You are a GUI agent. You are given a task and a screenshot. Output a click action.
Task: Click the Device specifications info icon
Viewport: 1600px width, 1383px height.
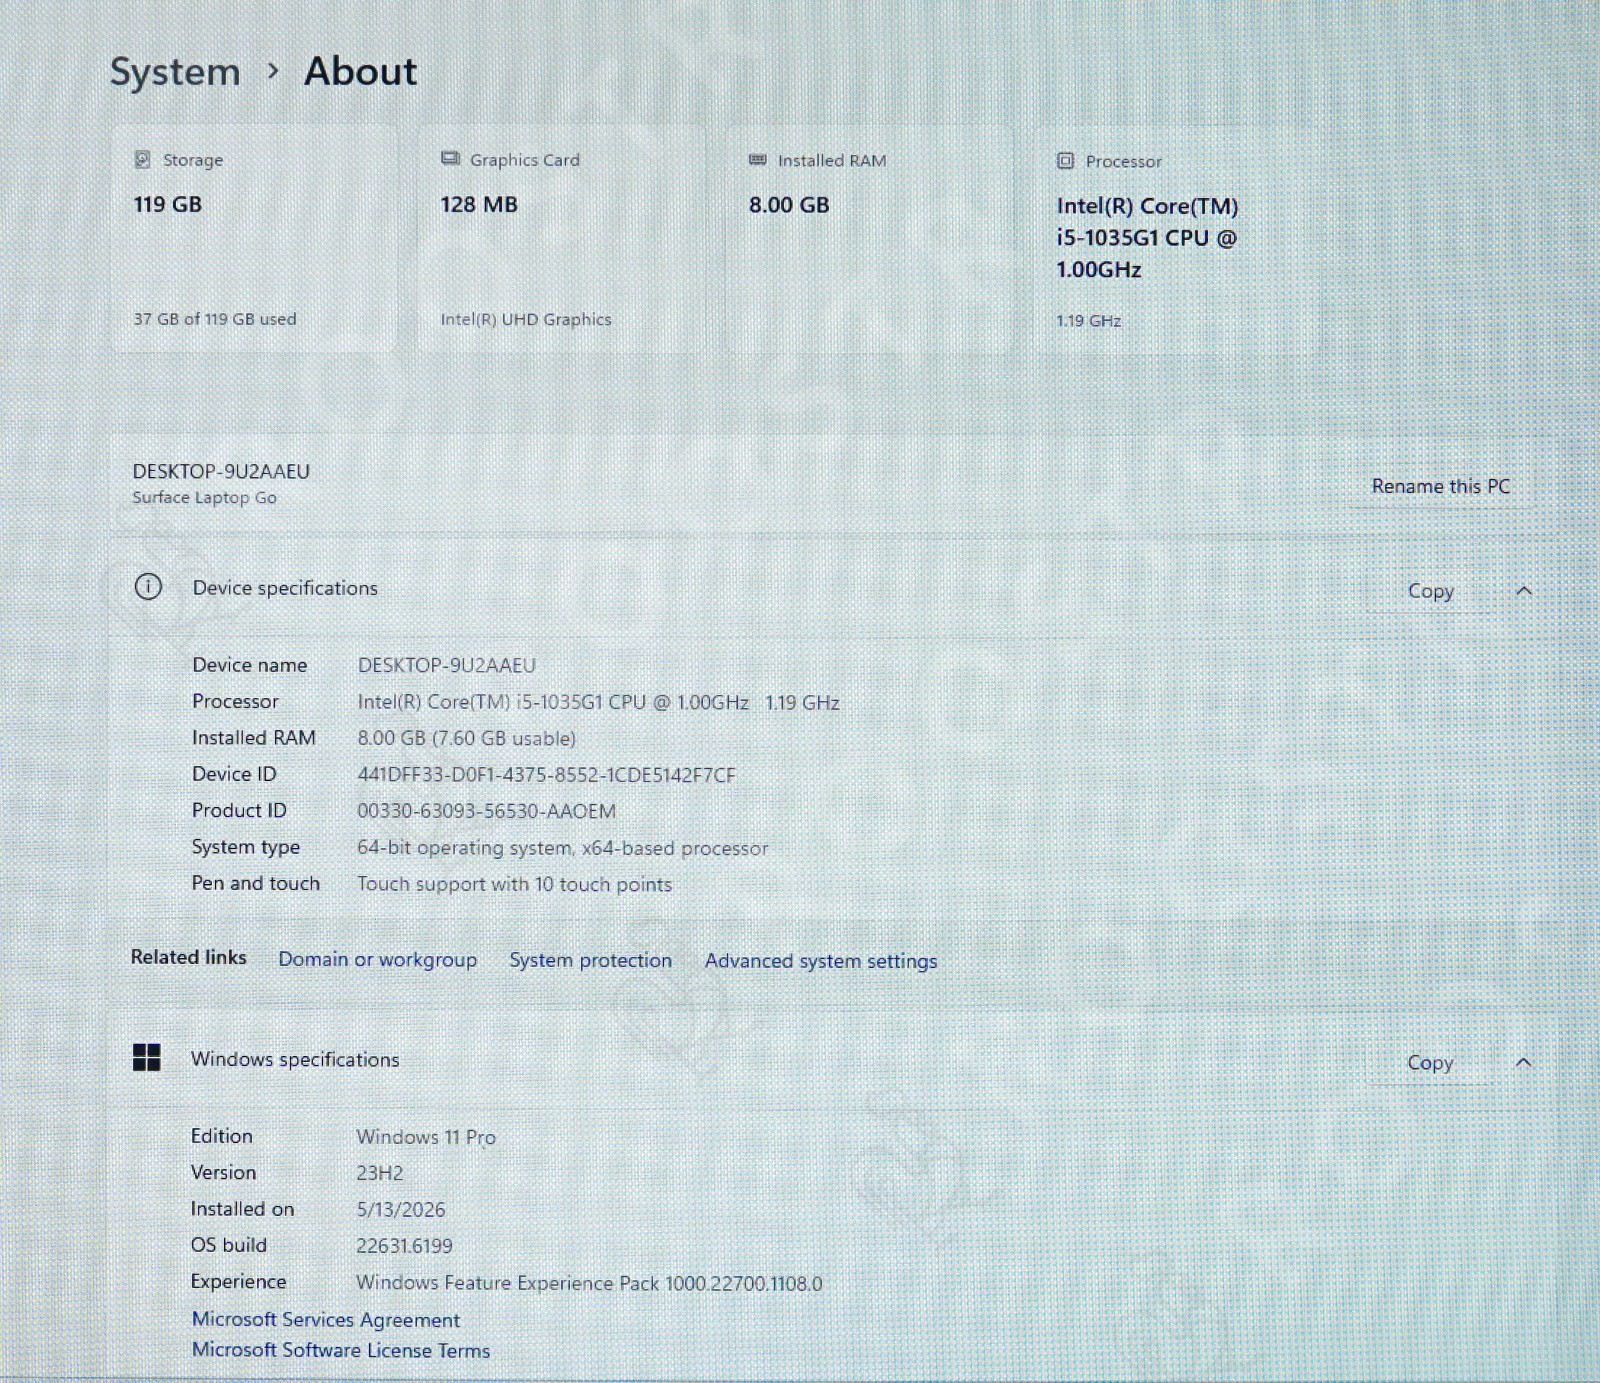(148, 587)
